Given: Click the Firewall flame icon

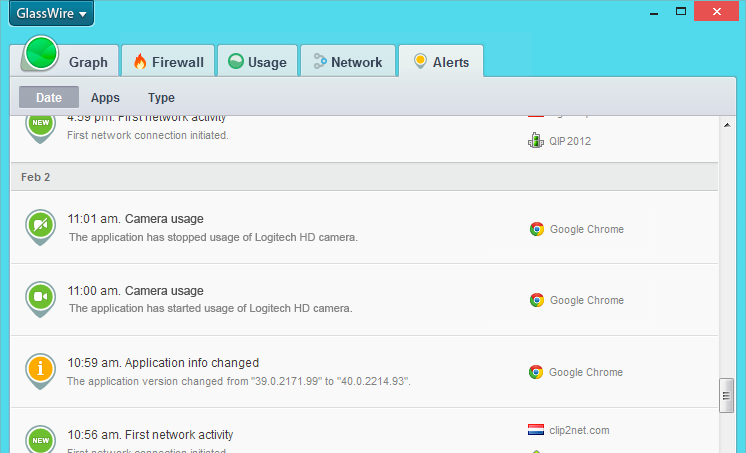Looking at the screenshot, I should [140, 61].
